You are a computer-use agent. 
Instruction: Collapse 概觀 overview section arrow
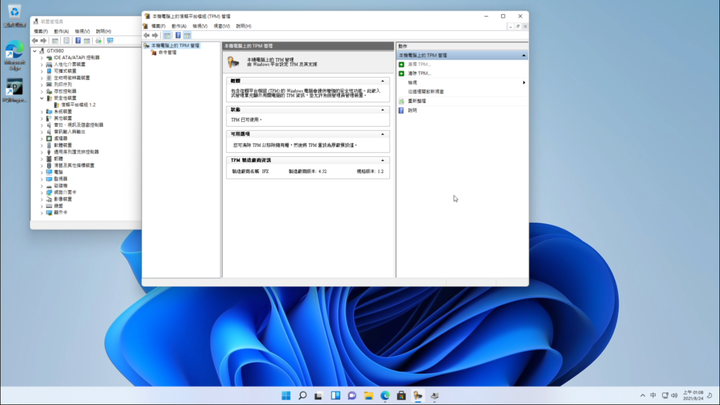pyautogui.click(x=382, y=81)
